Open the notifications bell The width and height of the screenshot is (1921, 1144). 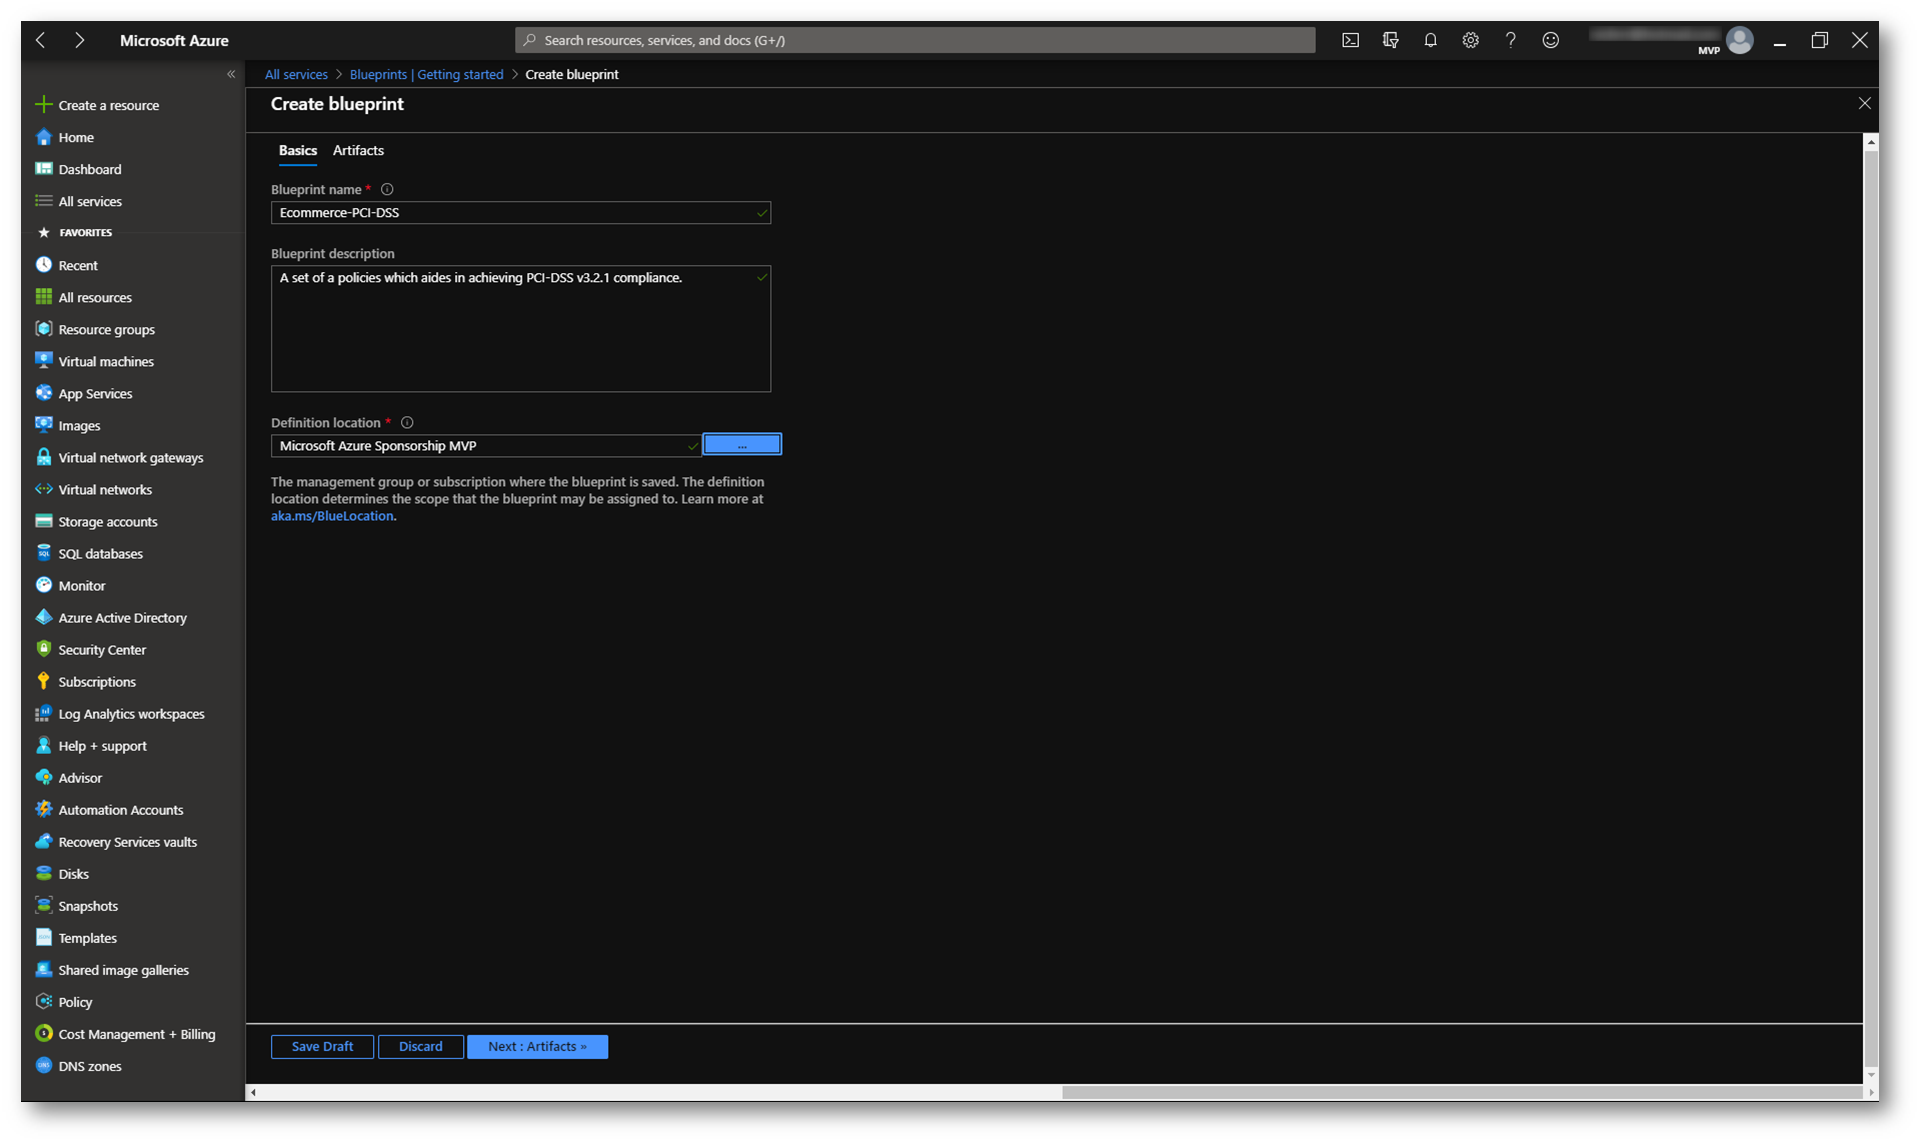1430,40
